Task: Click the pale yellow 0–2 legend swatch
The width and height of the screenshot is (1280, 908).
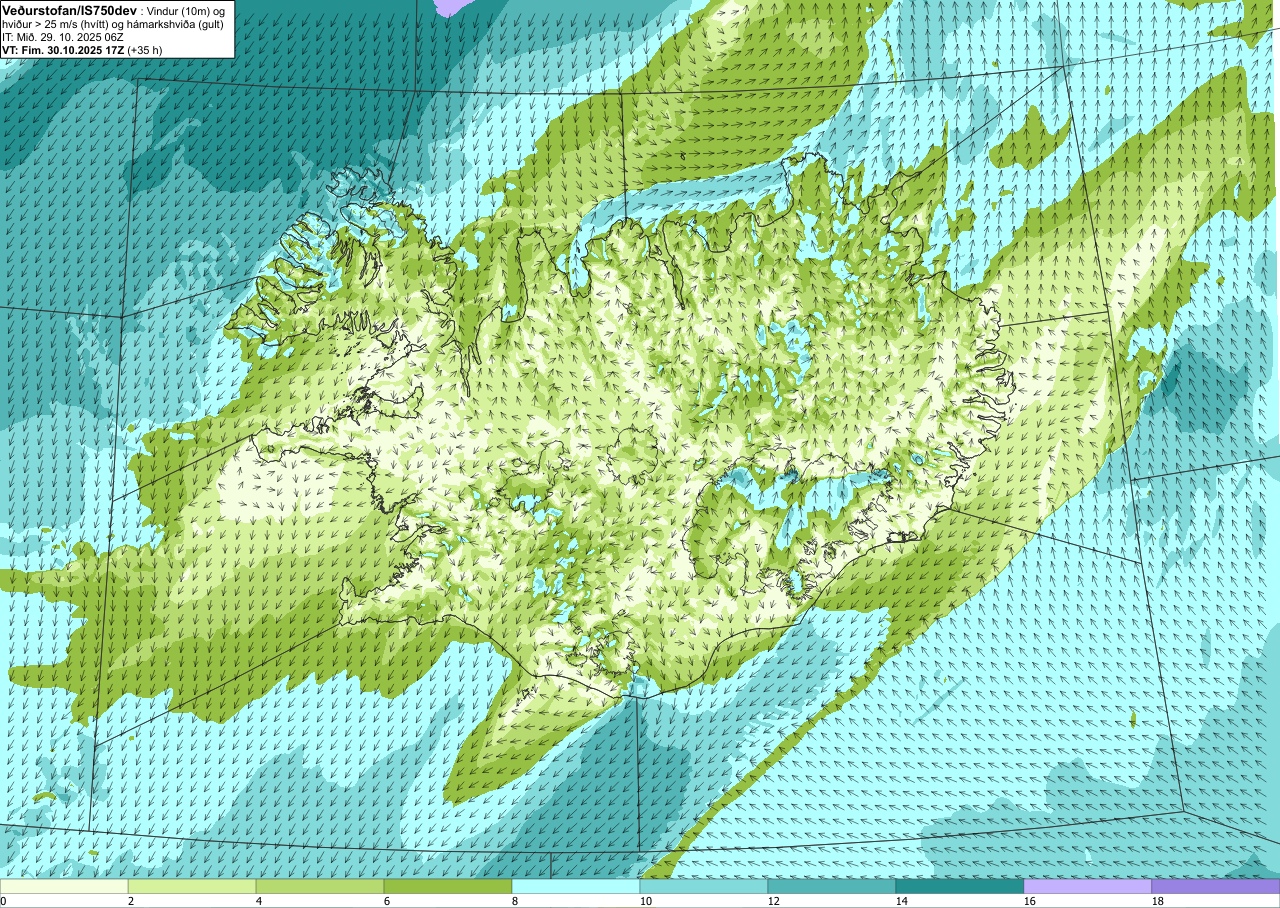Action: tap(64, 886)
